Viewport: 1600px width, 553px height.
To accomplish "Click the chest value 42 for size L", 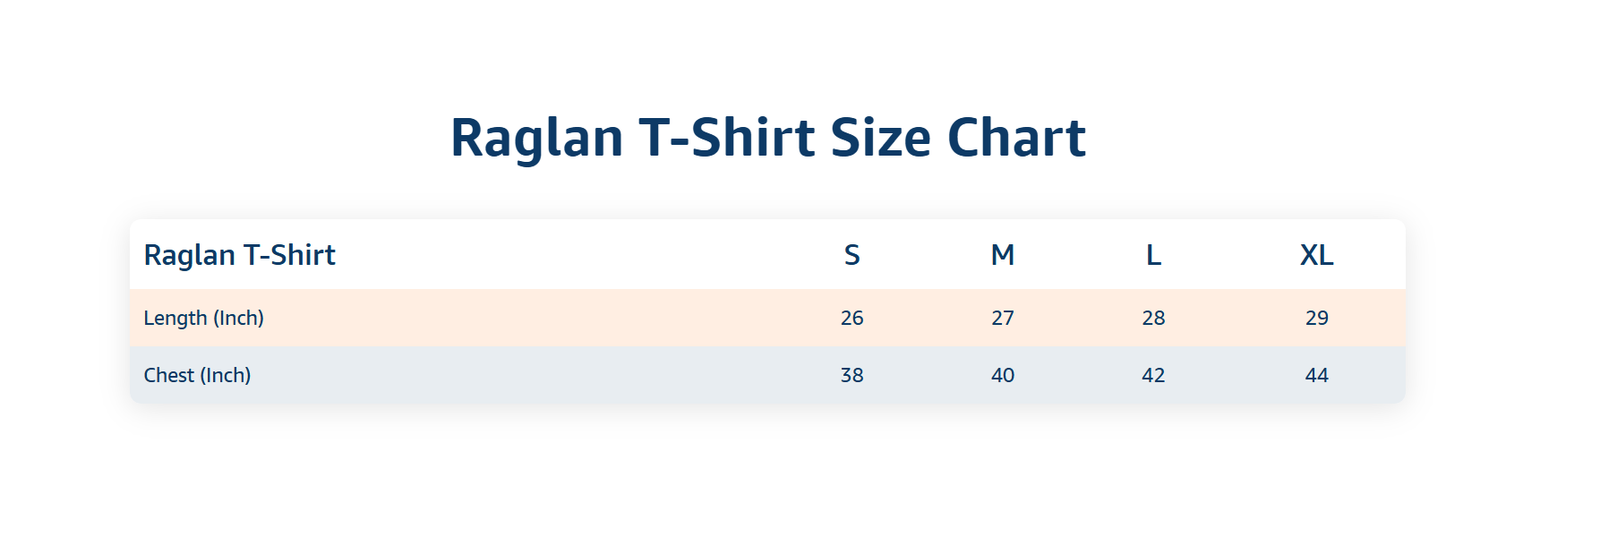I will click(1153, 375).
